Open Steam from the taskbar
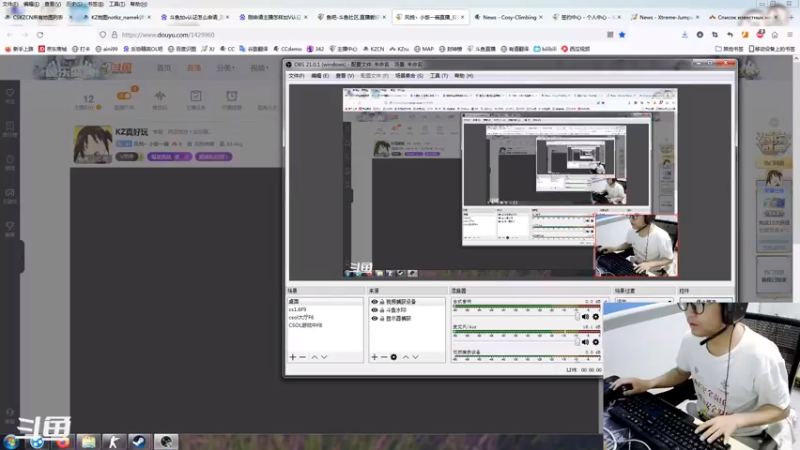This screenshot has height=450, width=800. point(139,442)
